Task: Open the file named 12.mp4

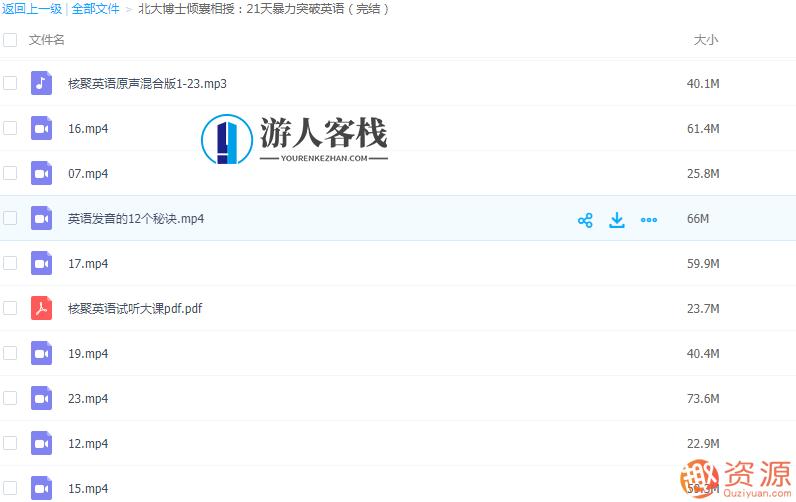Action: (88, 443)
